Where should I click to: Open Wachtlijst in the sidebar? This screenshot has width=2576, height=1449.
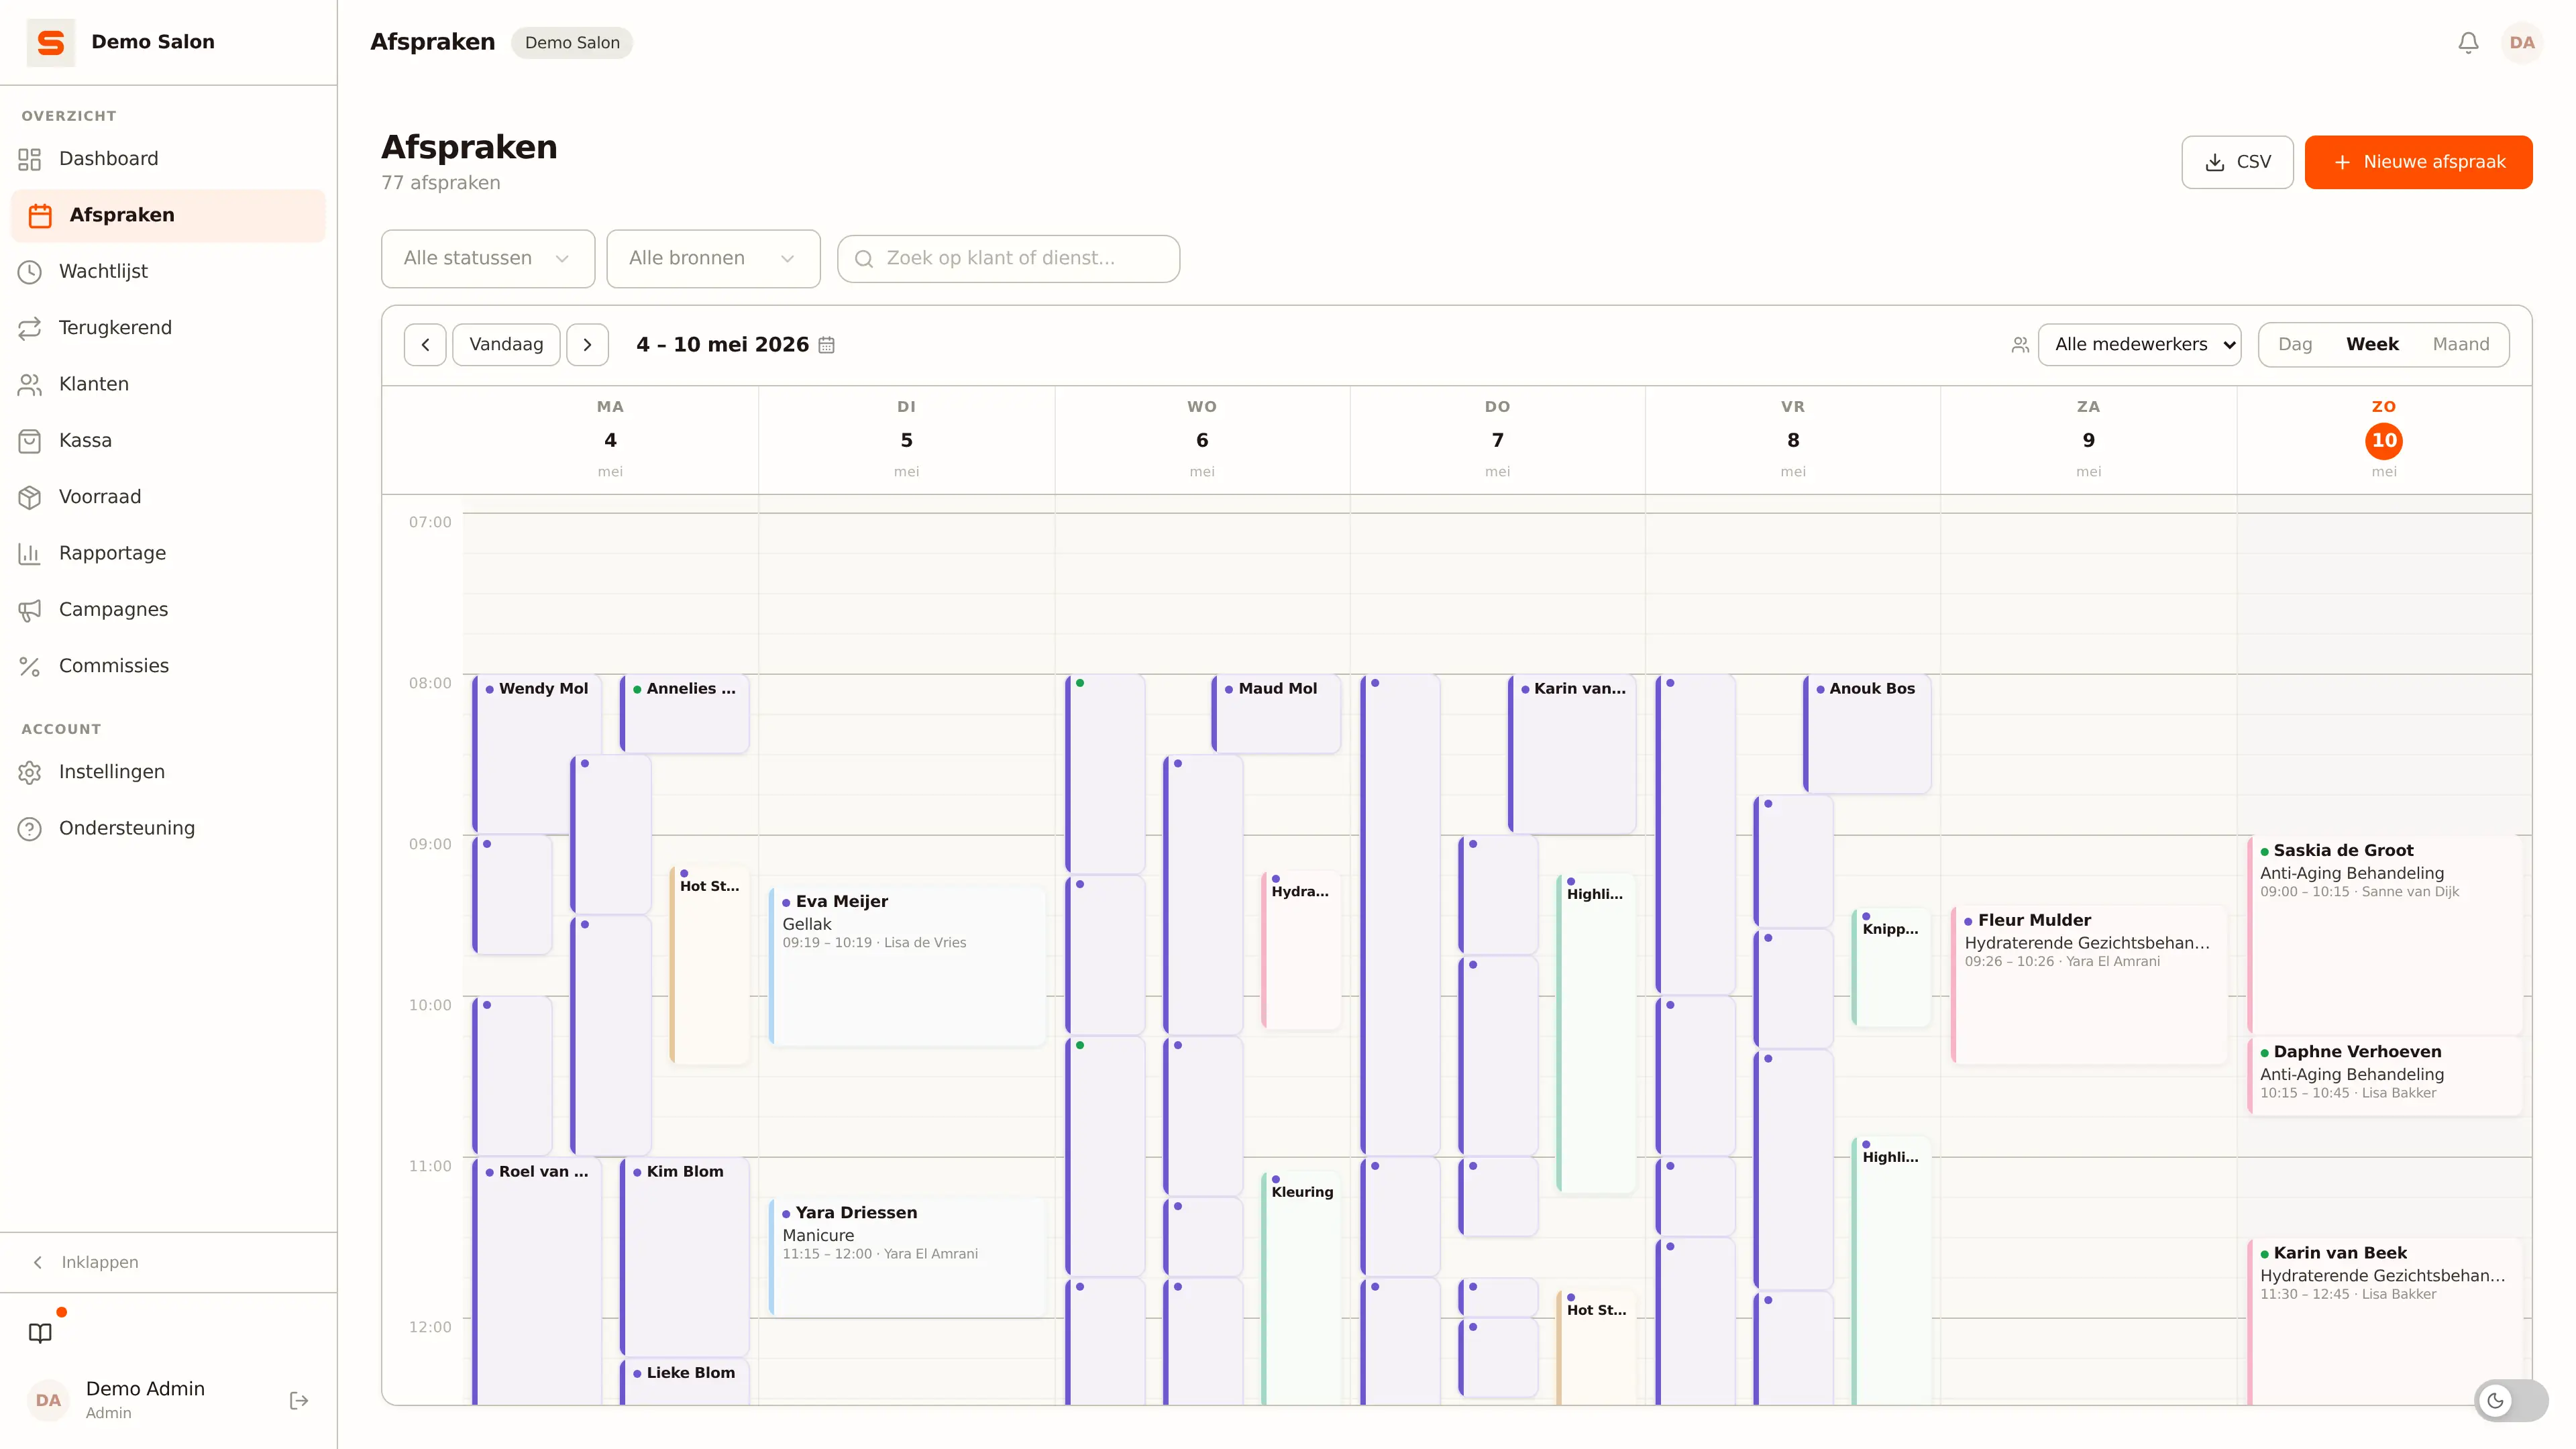168,272
